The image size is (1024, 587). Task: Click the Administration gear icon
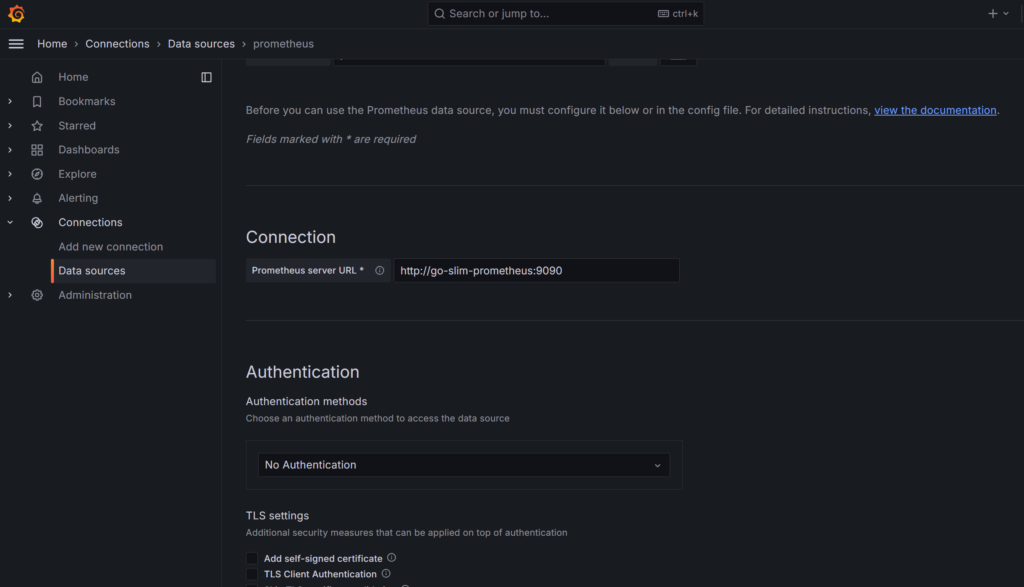pos(37,294)
